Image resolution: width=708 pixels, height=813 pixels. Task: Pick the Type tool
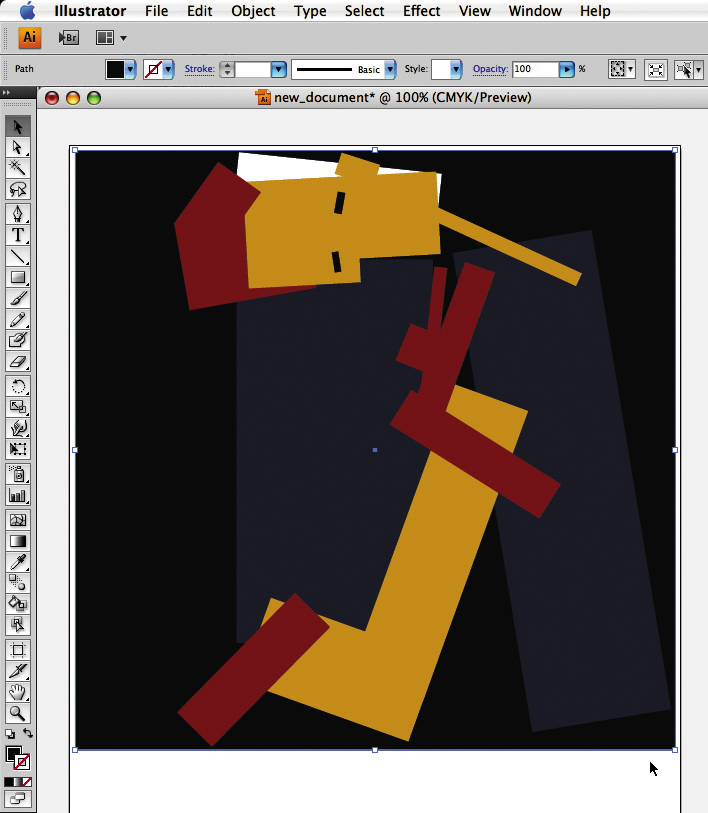(17, 236)
